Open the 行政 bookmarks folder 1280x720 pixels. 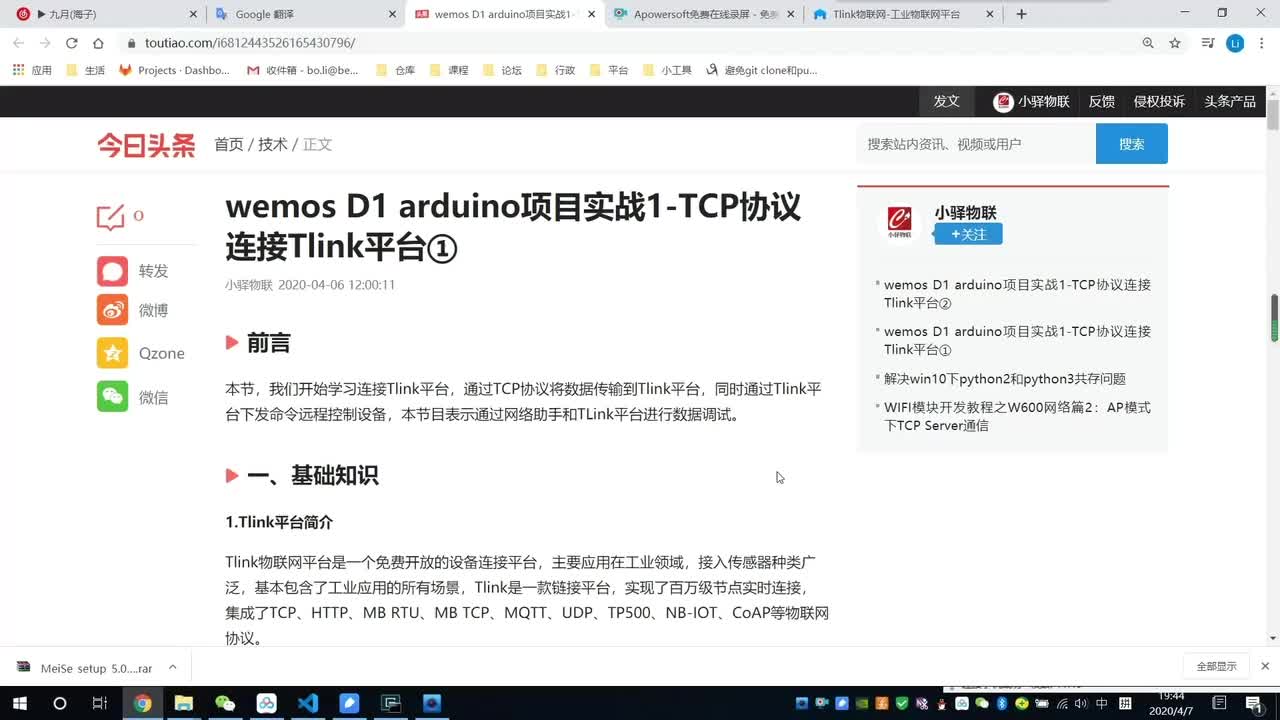tap(555, 70)
